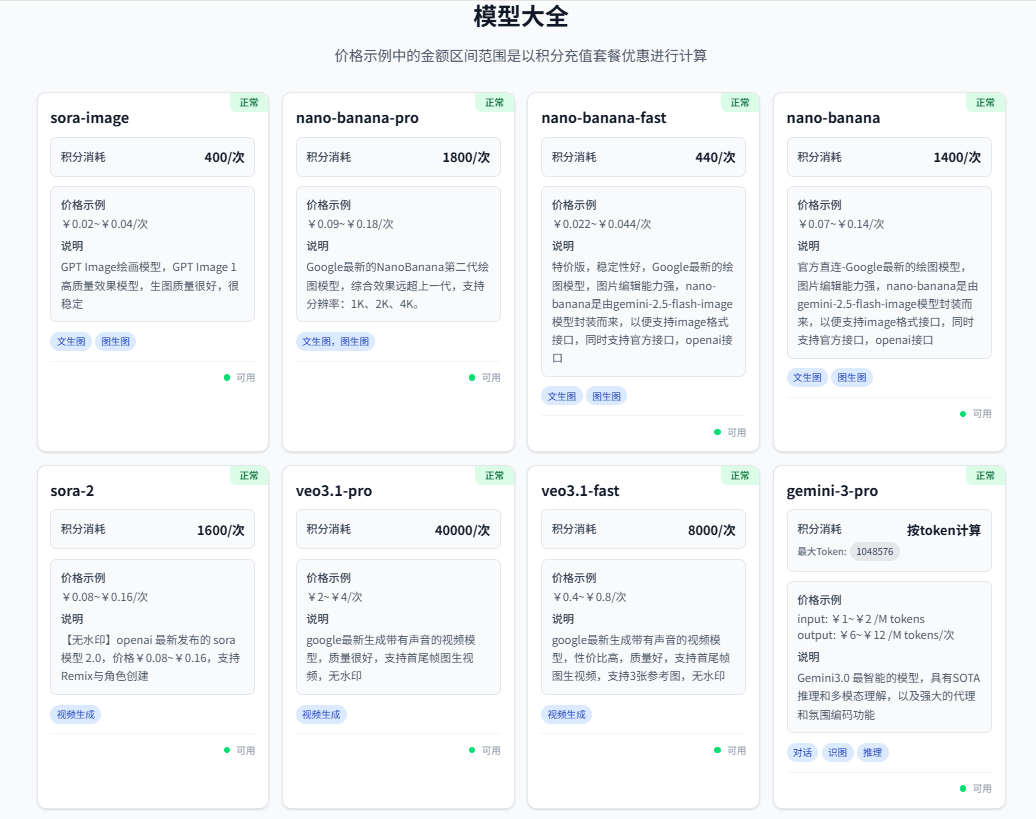Click the green status dot on nano-banana-fast card

tap(717, 432)
